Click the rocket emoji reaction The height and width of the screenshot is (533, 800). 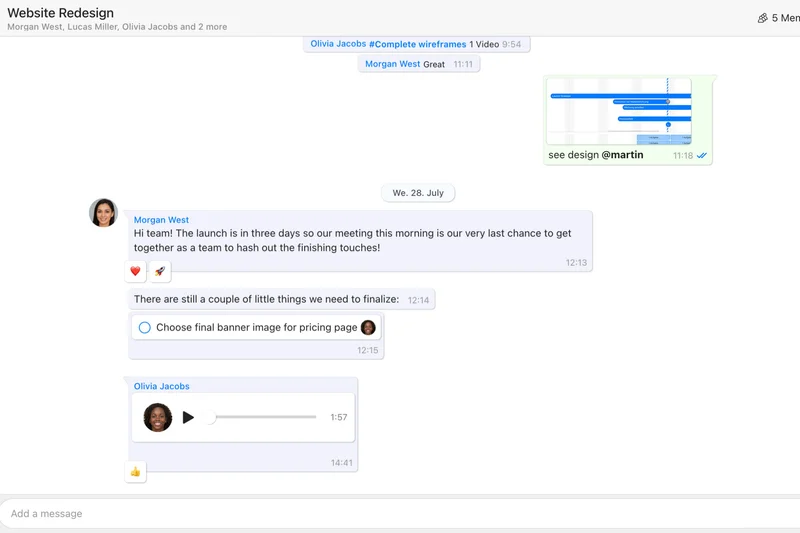[160, 271]
